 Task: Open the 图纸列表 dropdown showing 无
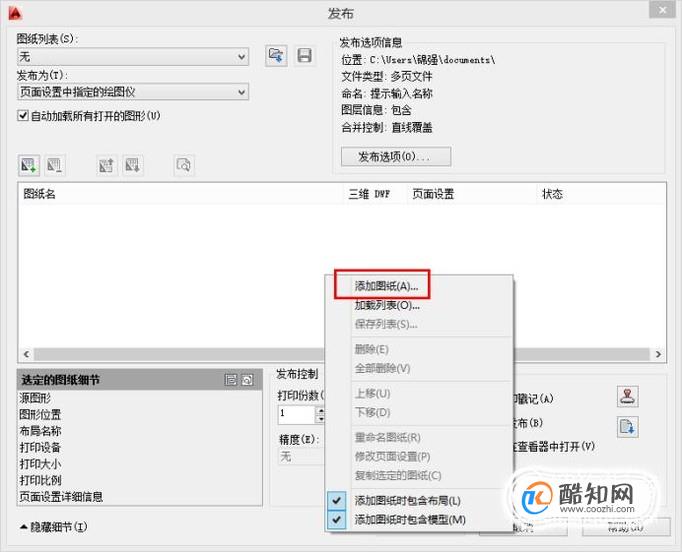pyautogui.click(x=133, y=57)
